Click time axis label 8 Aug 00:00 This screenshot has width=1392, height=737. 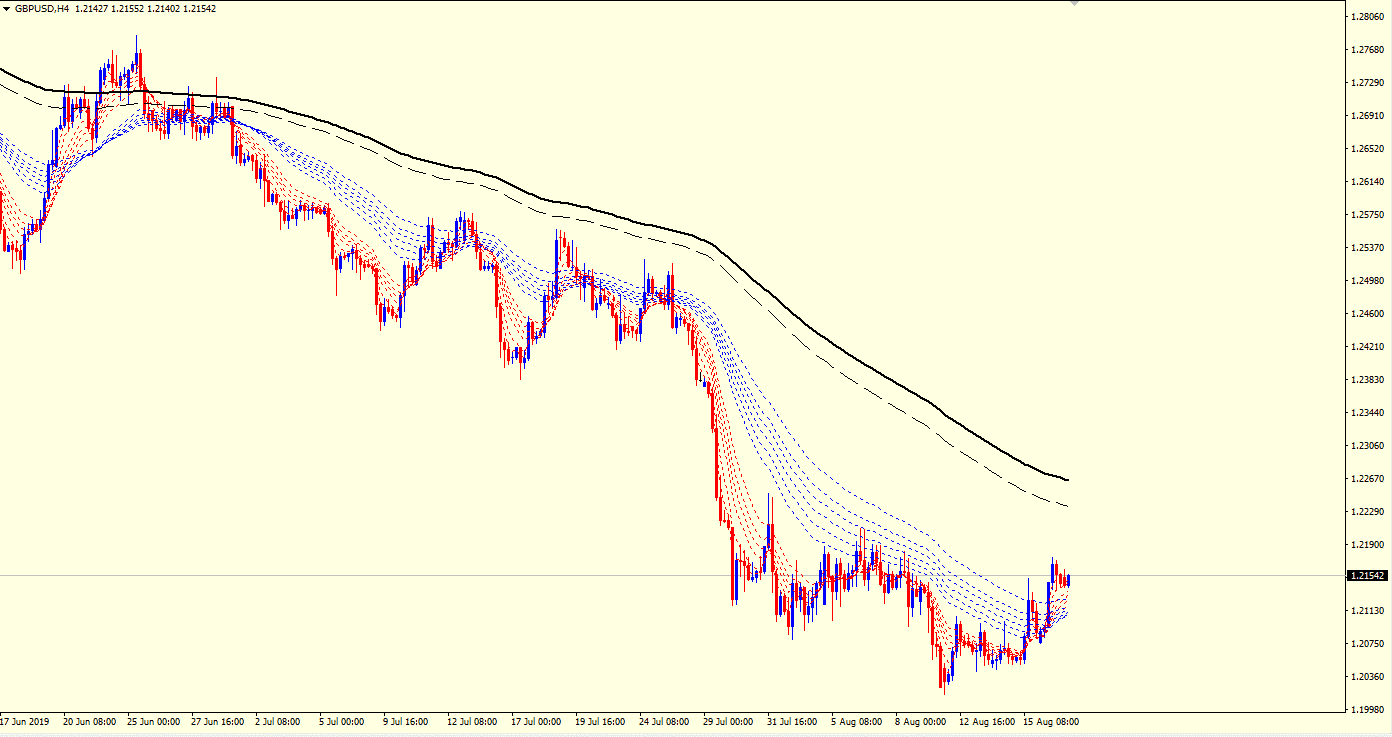[x=921, y=721]
